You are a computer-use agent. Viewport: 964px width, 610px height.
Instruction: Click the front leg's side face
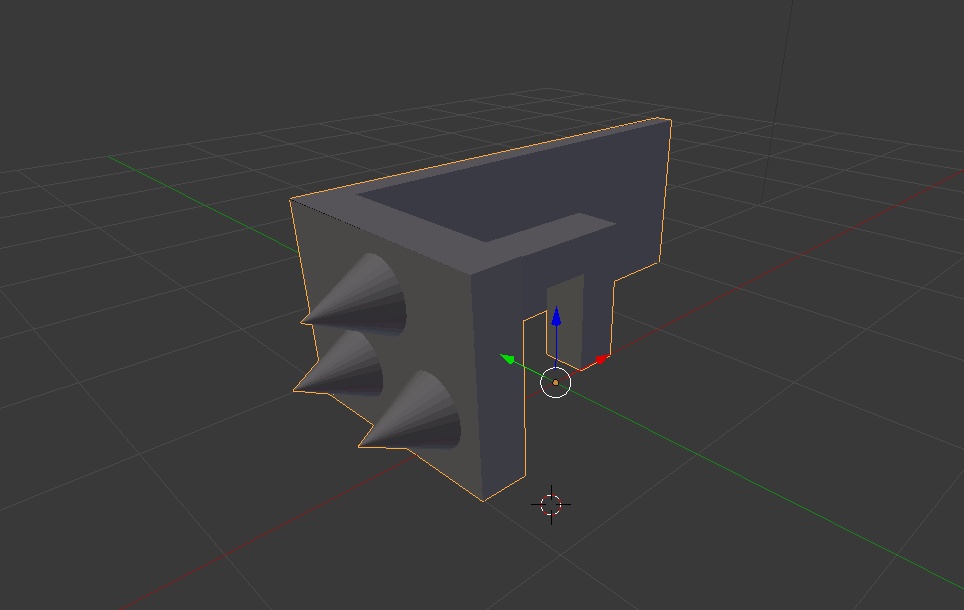(x=499, y=375)
